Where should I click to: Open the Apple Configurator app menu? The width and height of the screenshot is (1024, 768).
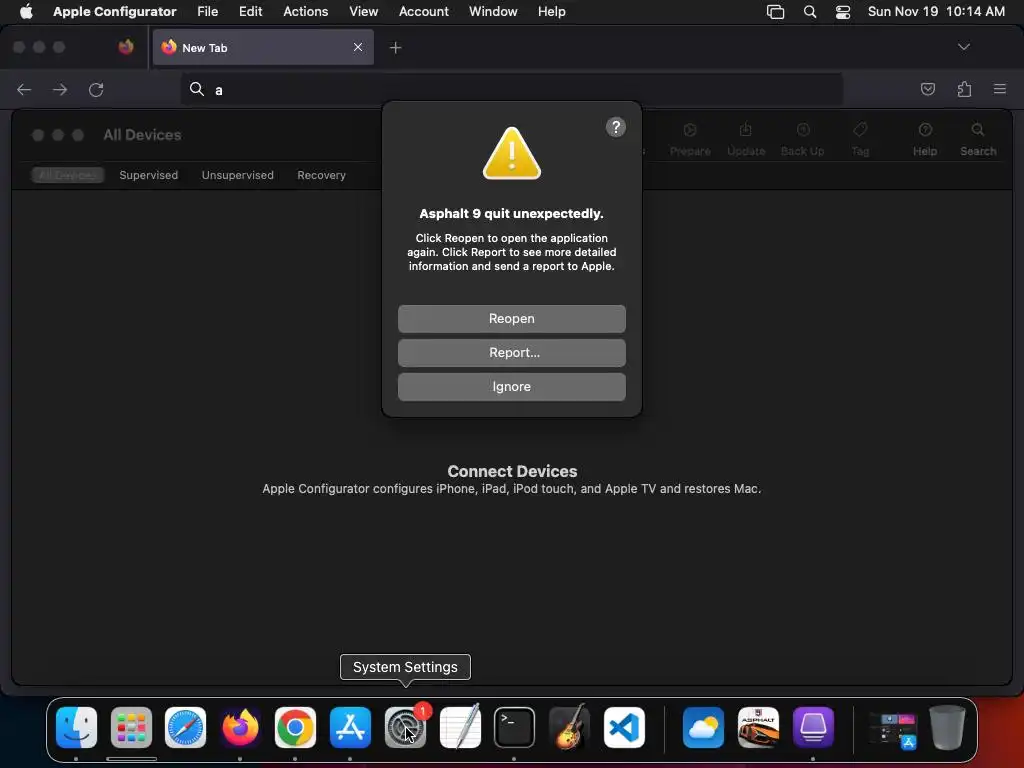(114, 11)
